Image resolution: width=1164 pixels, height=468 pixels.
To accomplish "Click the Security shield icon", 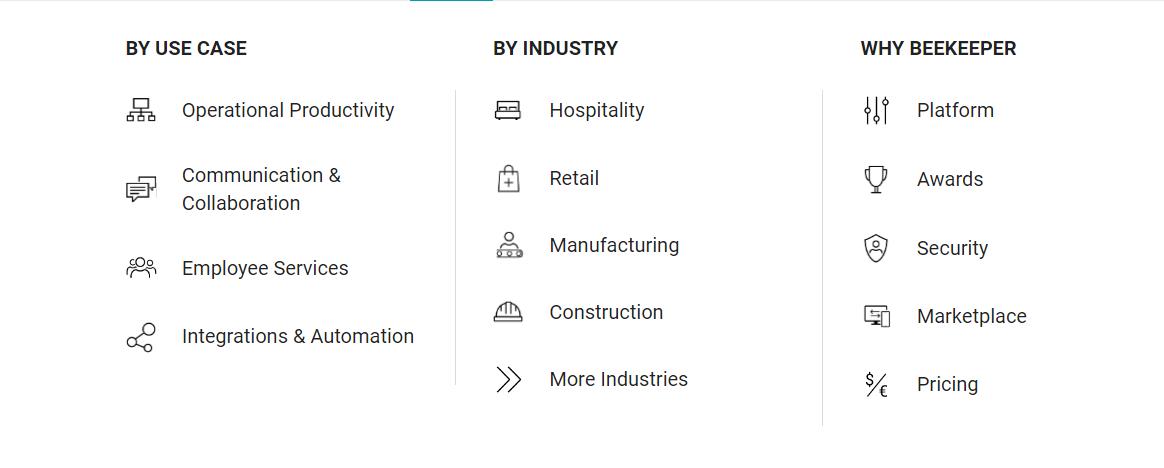I will coord(876,248).
